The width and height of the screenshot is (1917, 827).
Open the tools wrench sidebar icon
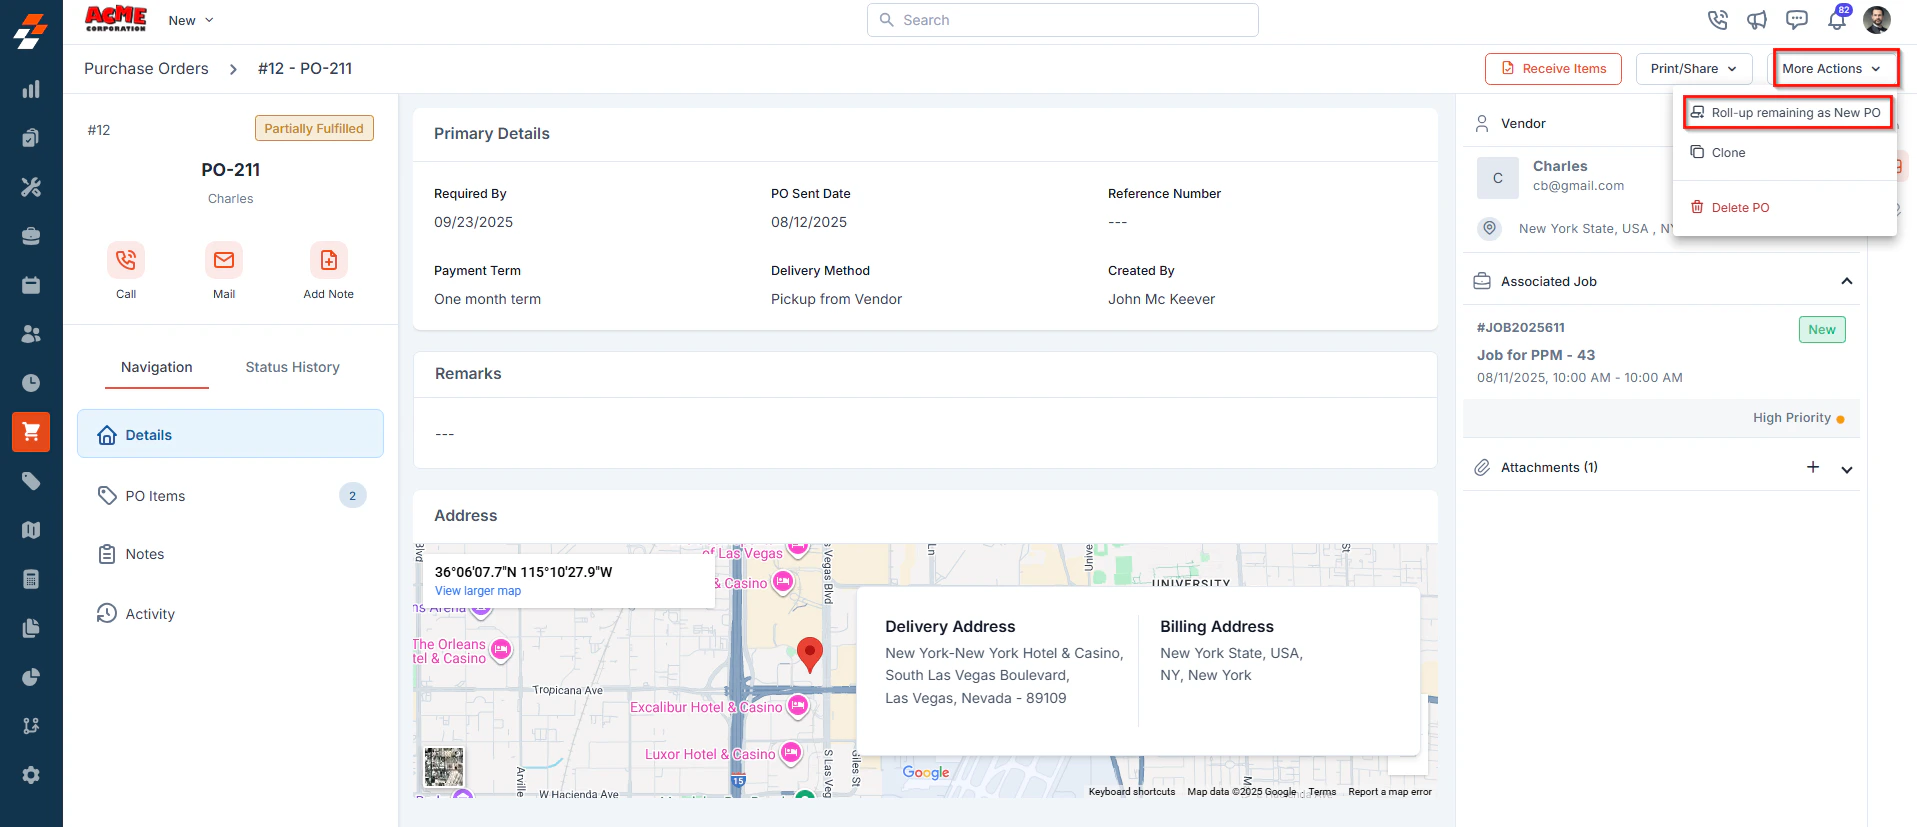(31, 187)
